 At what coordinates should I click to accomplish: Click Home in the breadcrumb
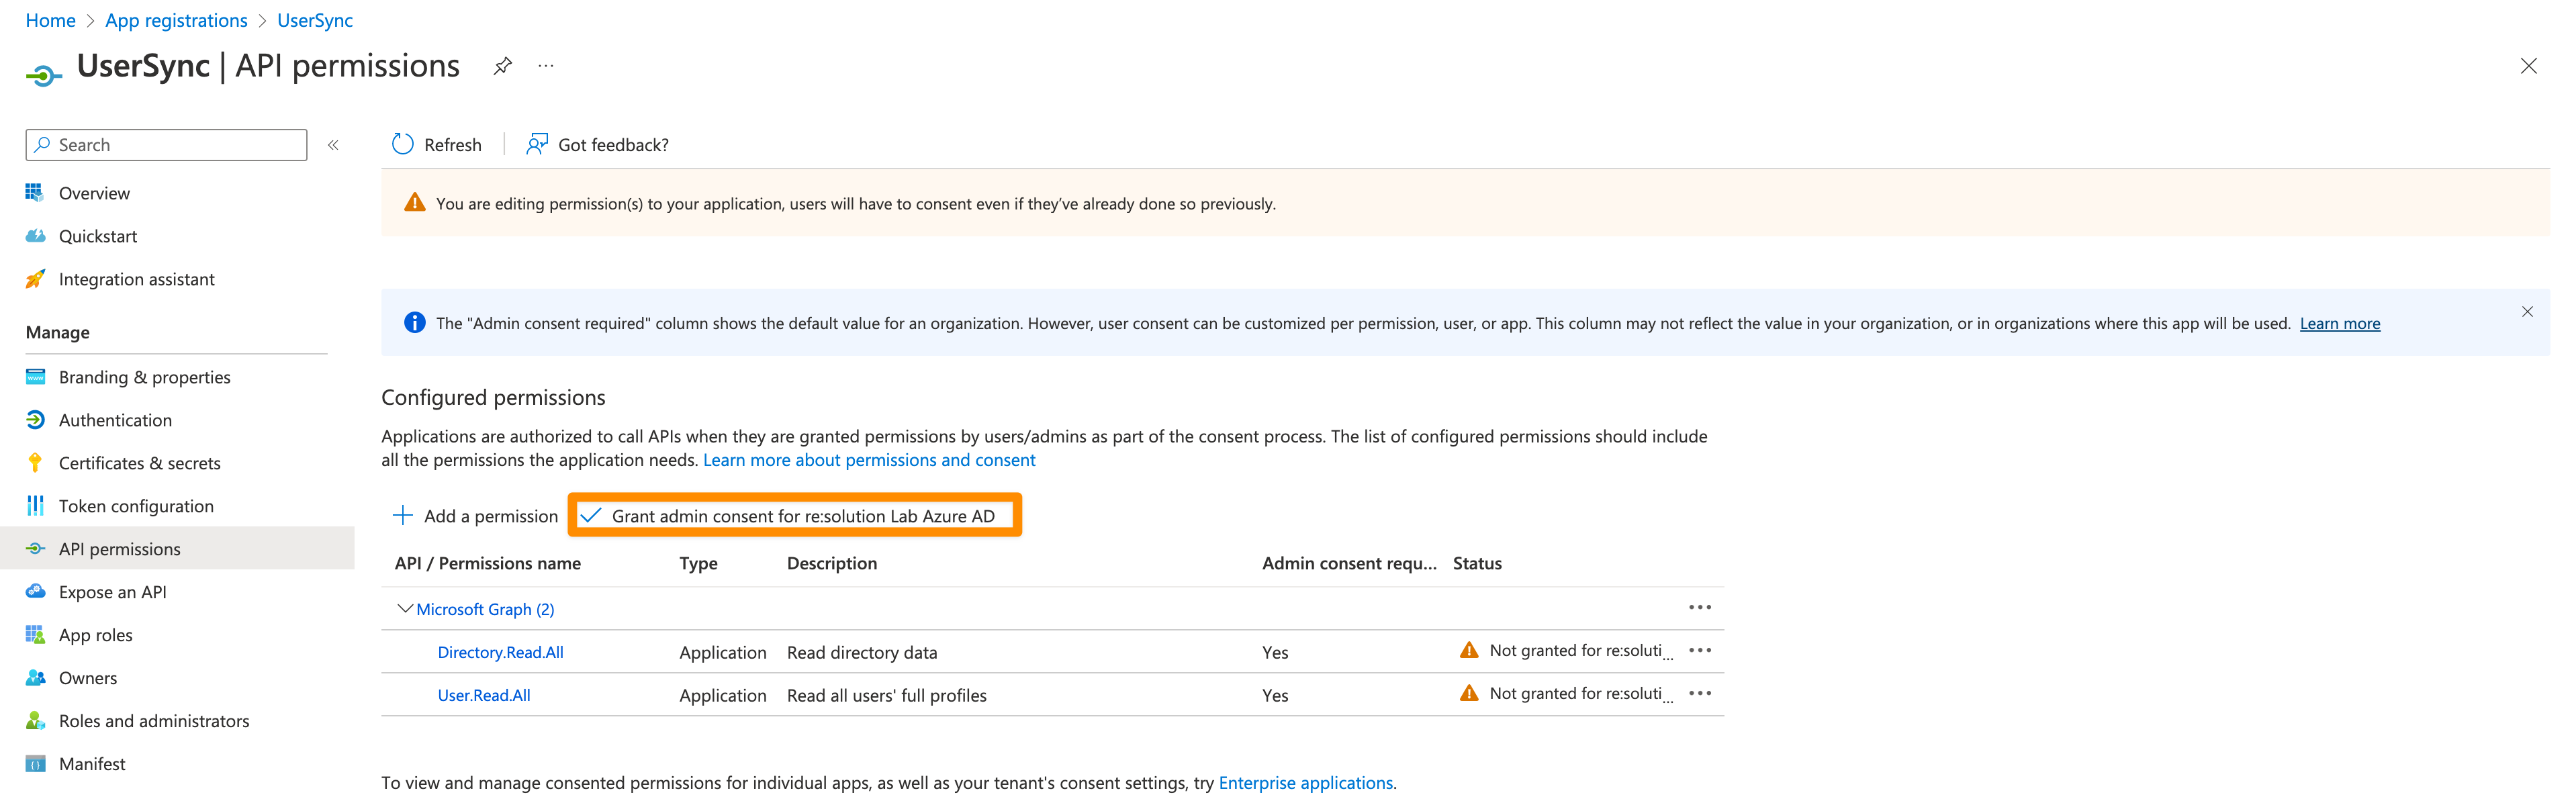(x=50, y=20)
